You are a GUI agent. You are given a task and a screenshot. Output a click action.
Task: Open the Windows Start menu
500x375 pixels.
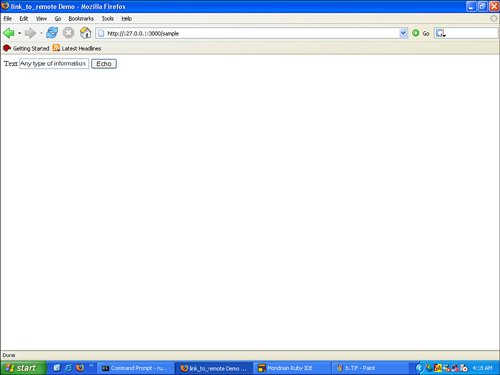pos(23,368)
